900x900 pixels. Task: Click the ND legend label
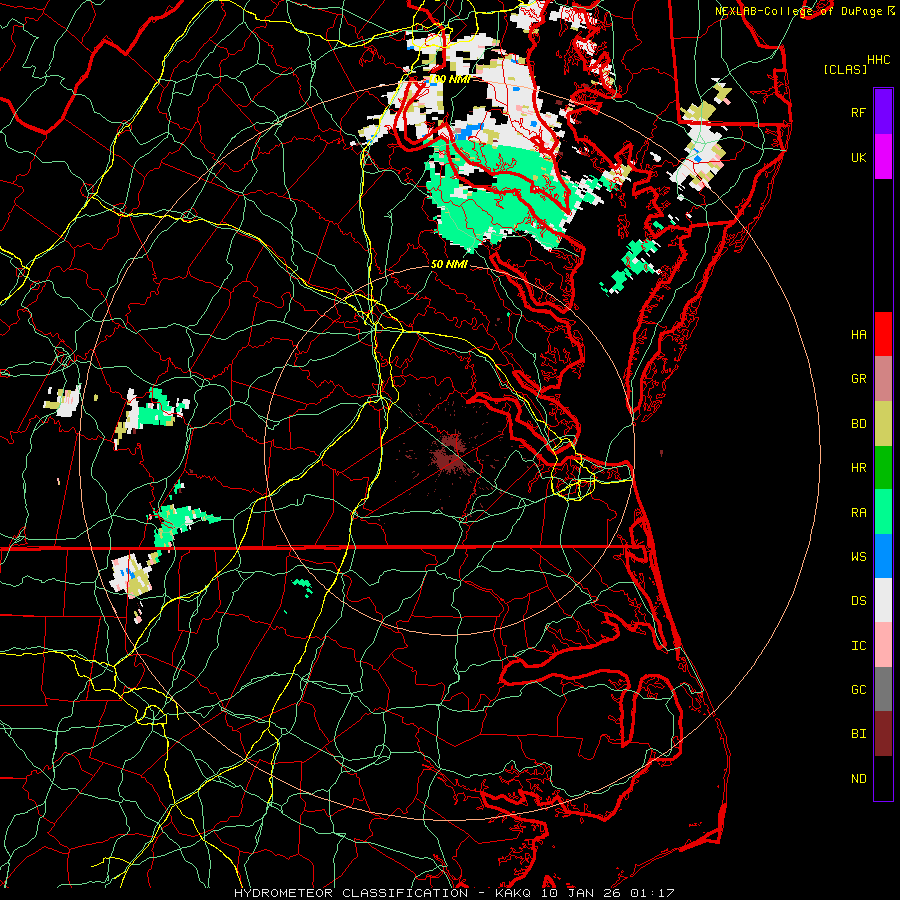point(858,778)
